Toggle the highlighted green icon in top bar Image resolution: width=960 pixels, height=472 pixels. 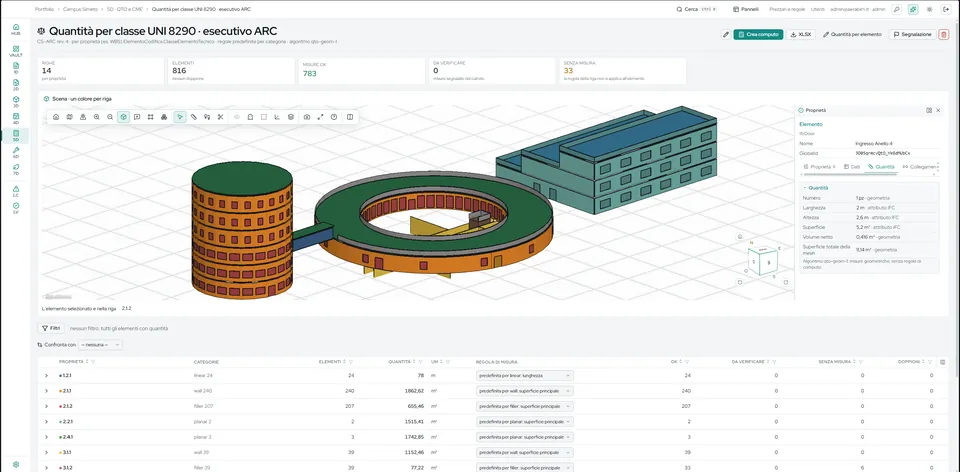coord(913,9)
